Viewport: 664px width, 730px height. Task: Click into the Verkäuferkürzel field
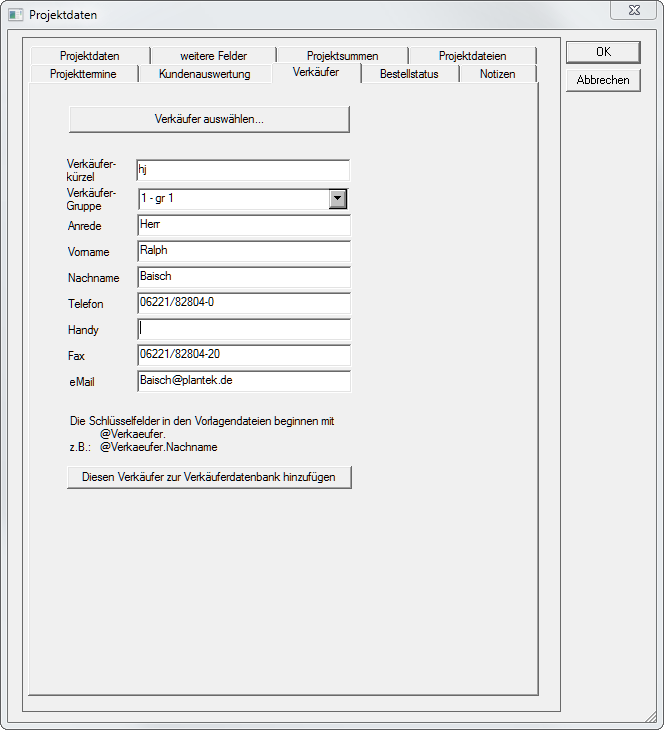[x=243, y=171]
